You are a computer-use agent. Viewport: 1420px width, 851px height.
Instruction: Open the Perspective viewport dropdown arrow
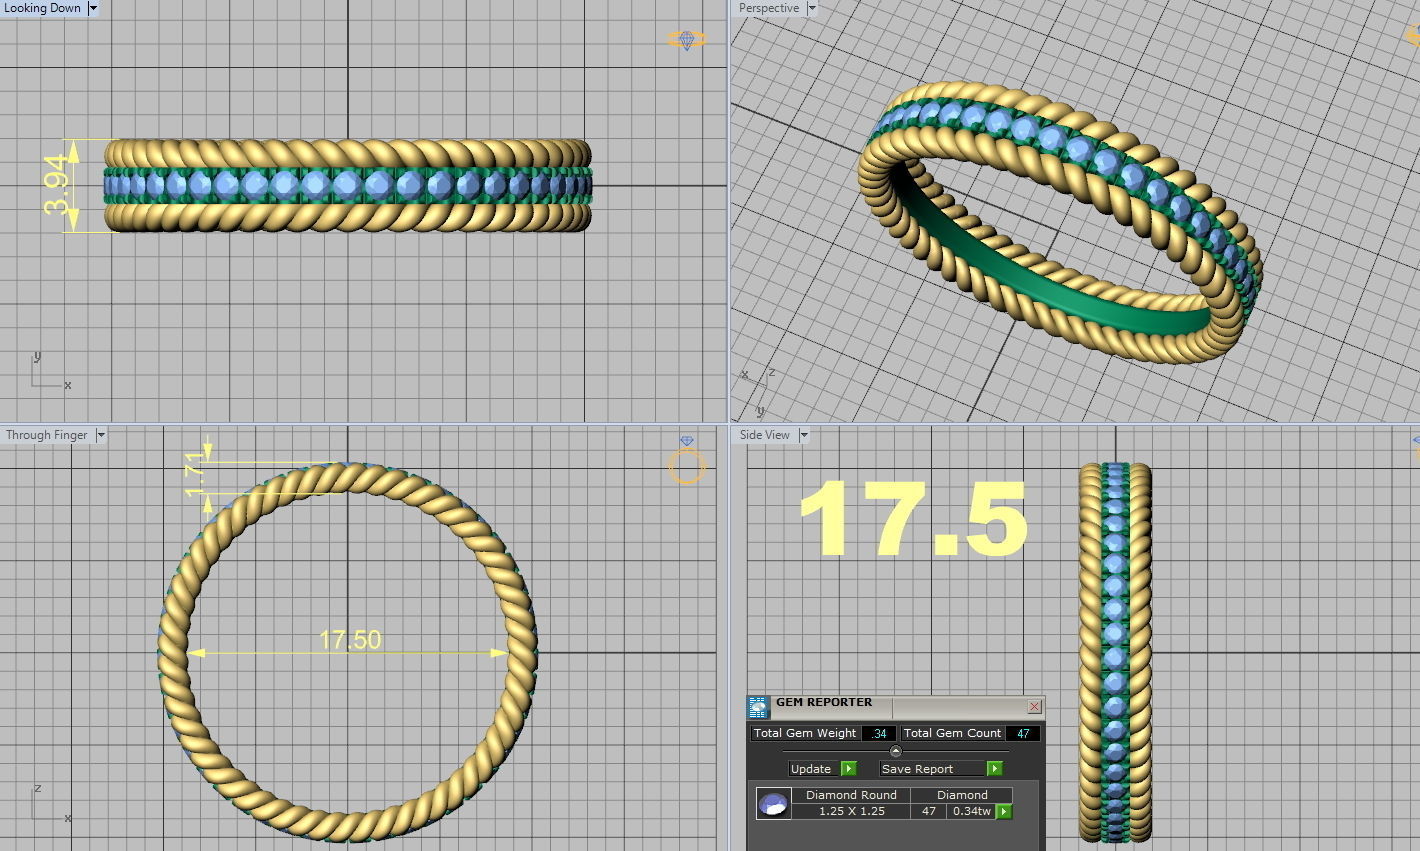coord(812,8)
